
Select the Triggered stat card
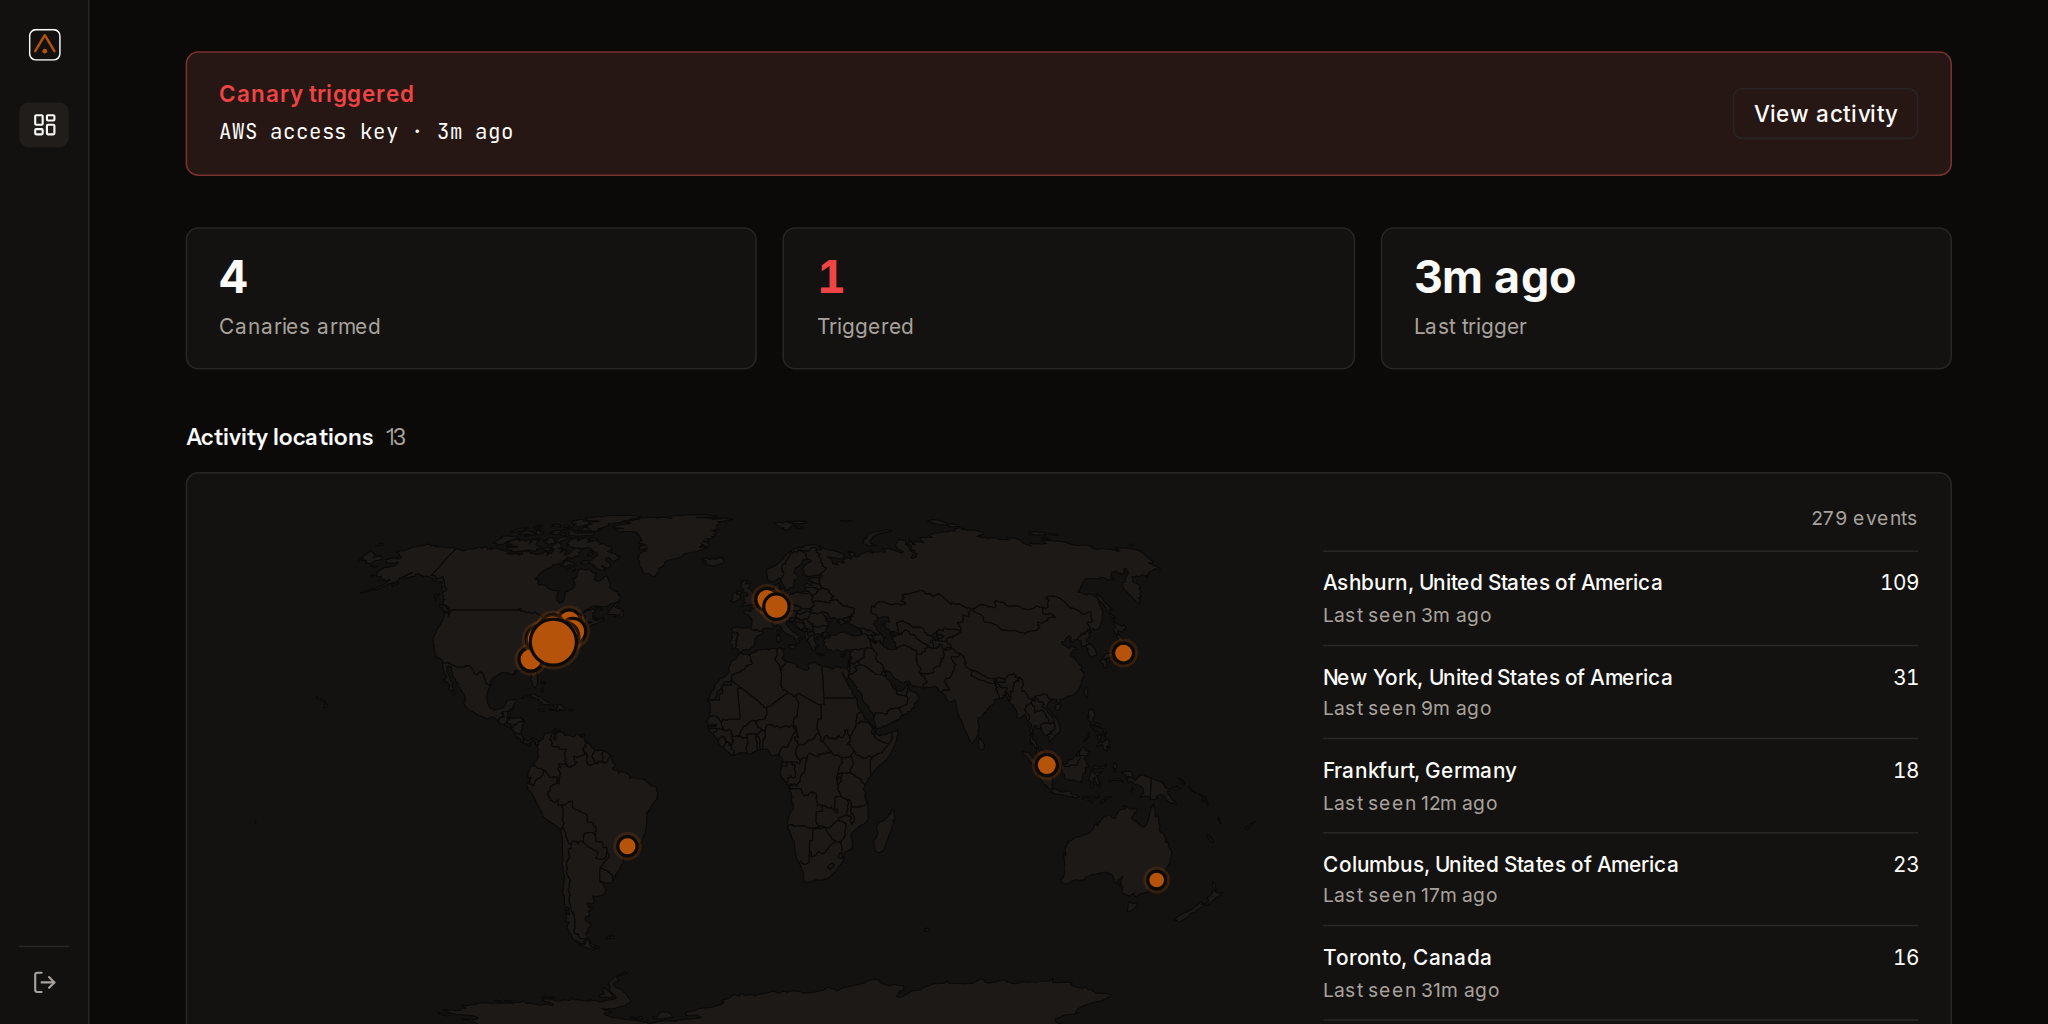(x=1068, y=298)
